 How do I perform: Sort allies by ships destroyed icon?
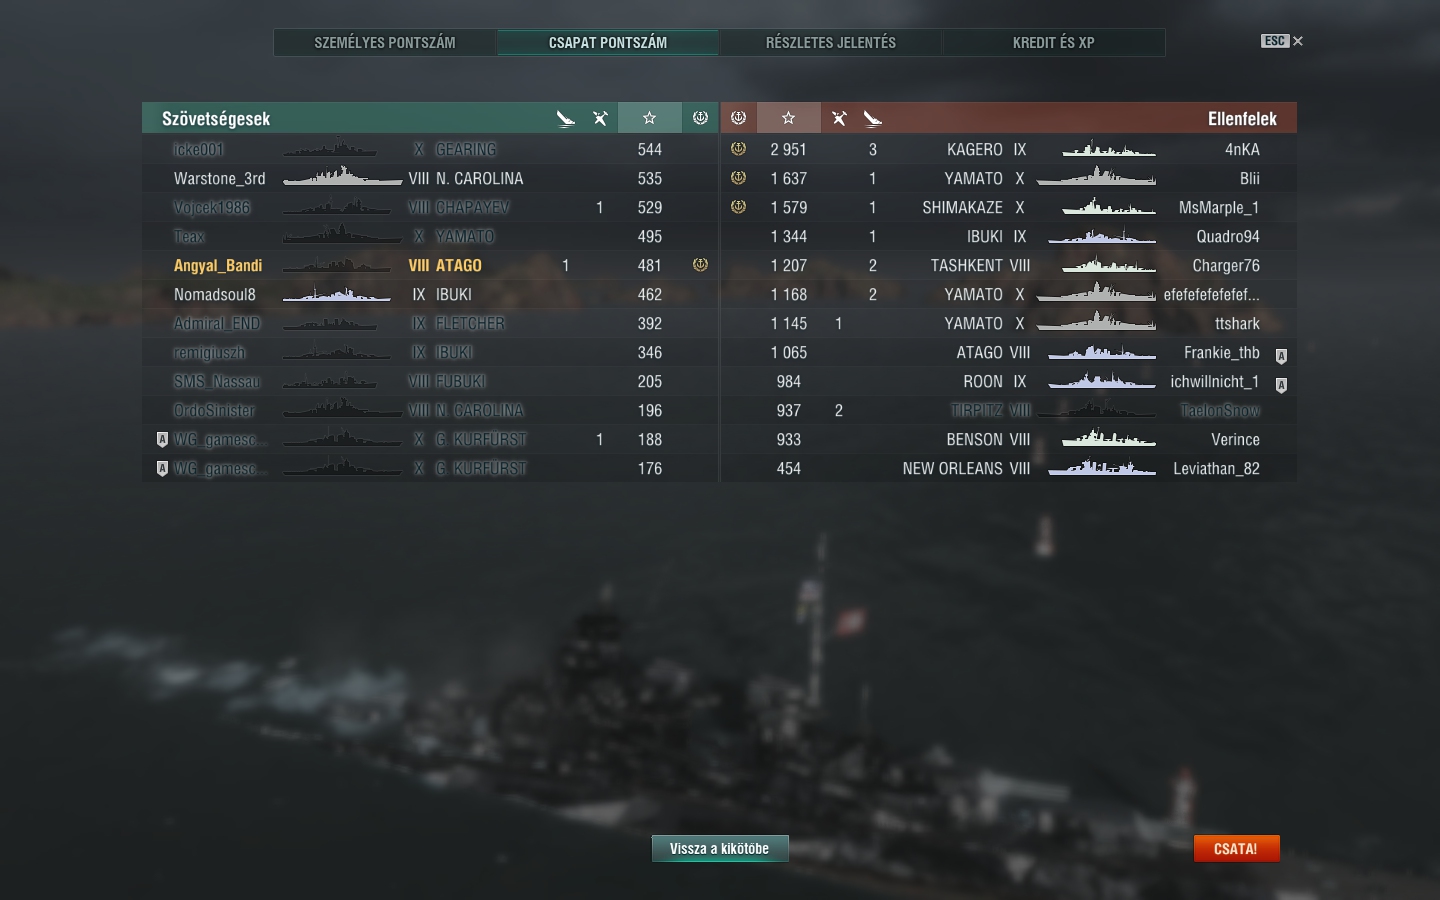[600, 119]
